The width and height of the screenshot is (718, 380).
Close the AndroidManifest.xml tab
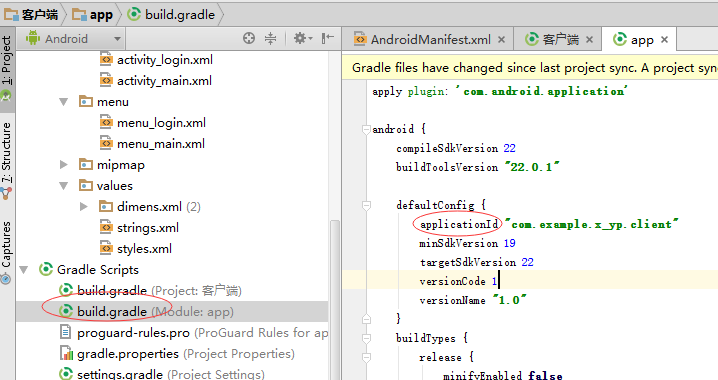point(501,40)
